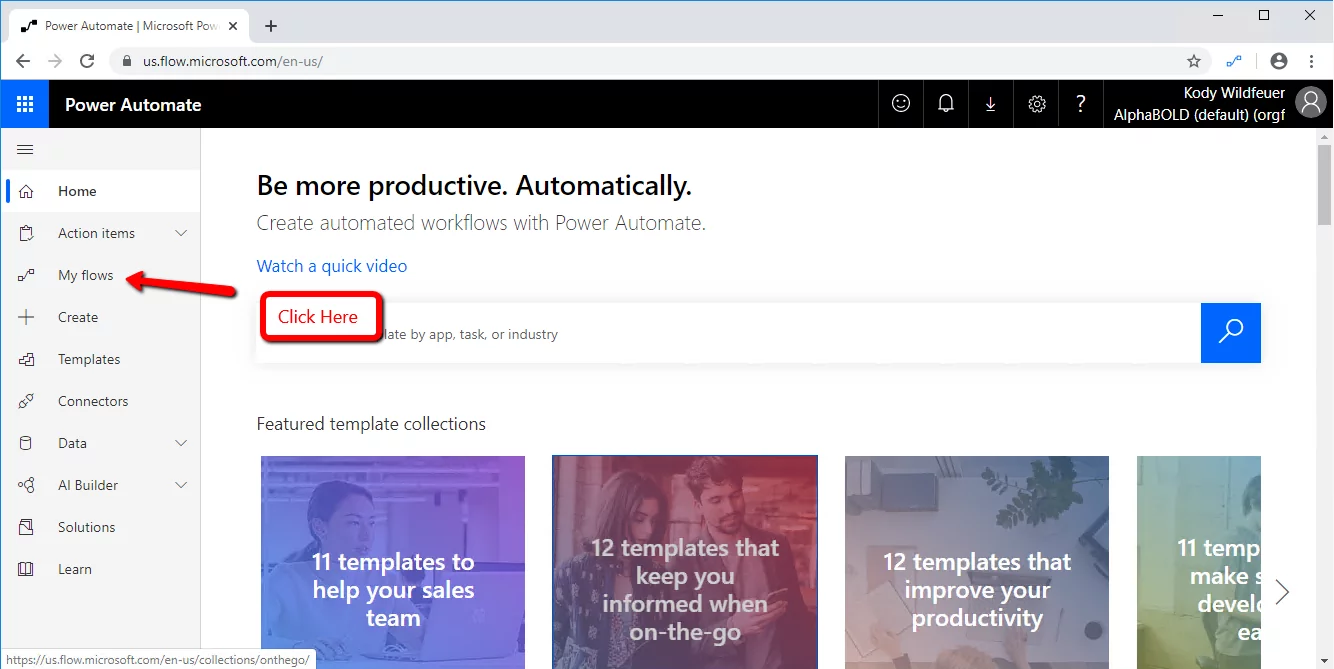Click the Home house icon
Screen dimensions: 1334x669
click(26, 191)
